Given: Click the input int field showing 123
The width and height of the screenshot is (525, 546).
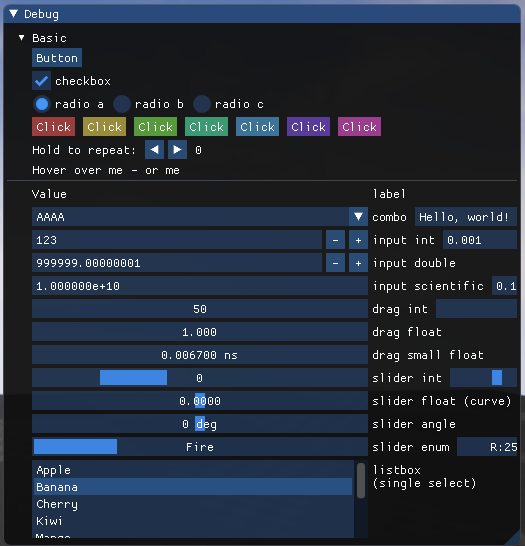Looking at the screenshot, I should point(177,240).
